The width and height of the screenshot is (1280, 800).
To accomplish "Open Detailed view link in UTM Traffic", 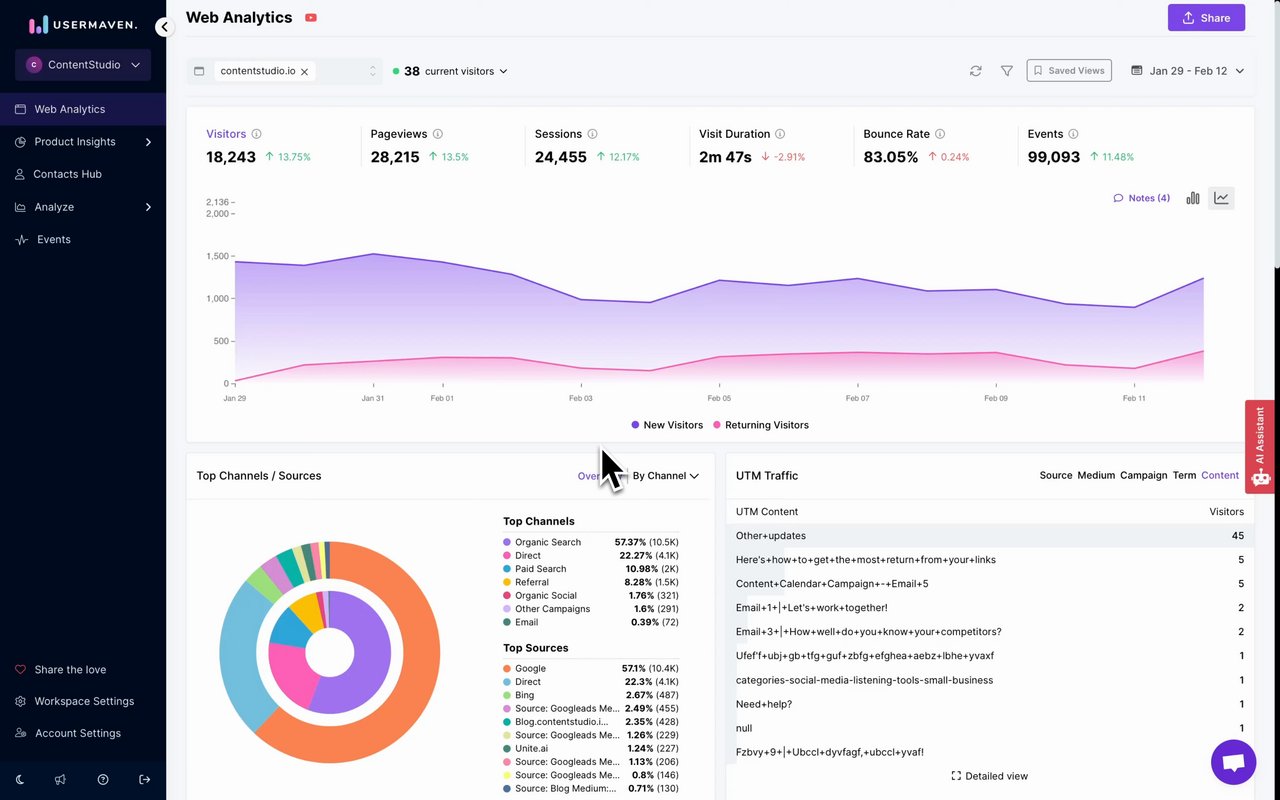I will (989, 776).
